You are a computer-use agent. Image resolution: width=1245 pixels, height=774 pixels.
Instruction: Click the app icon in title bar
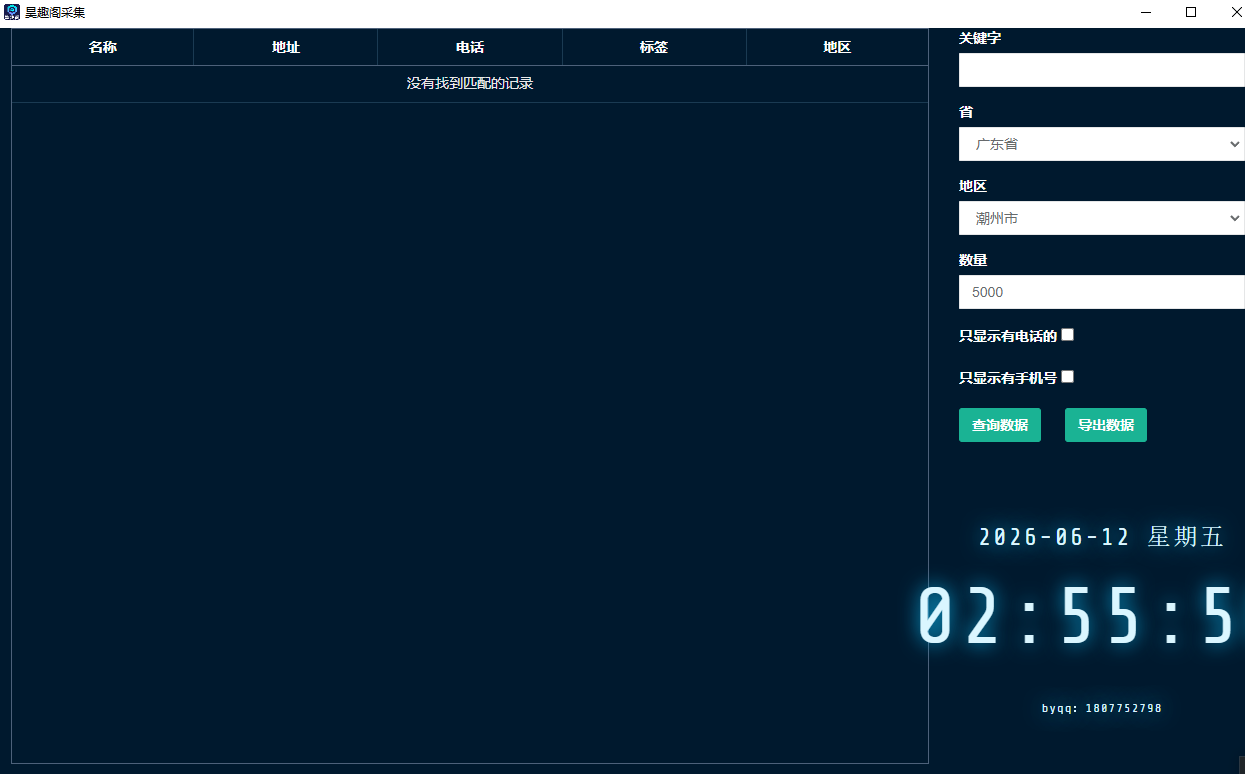coord(12,12)
